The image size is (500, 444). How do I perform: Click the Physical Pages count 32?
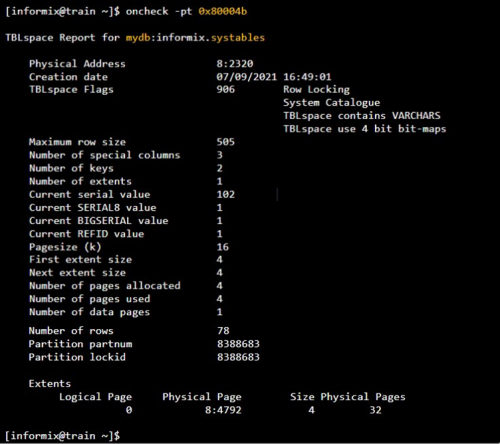[x=375, y=410]
